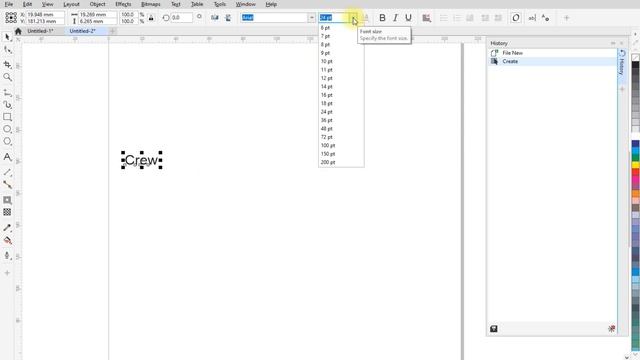
Task: Switch to the Untitled-2 document tab
Action: click(x=82, y=31)
